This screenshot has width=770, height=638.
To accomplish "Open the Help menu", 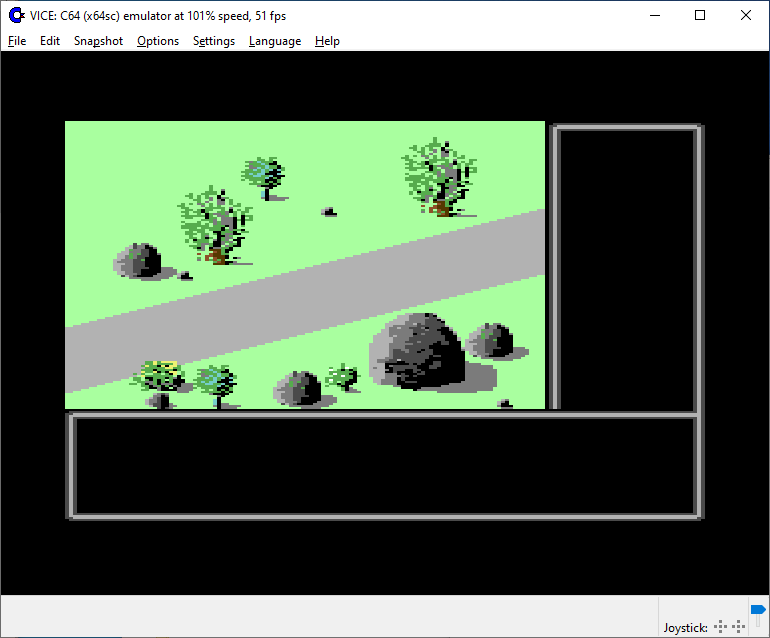I will [327, 41].
